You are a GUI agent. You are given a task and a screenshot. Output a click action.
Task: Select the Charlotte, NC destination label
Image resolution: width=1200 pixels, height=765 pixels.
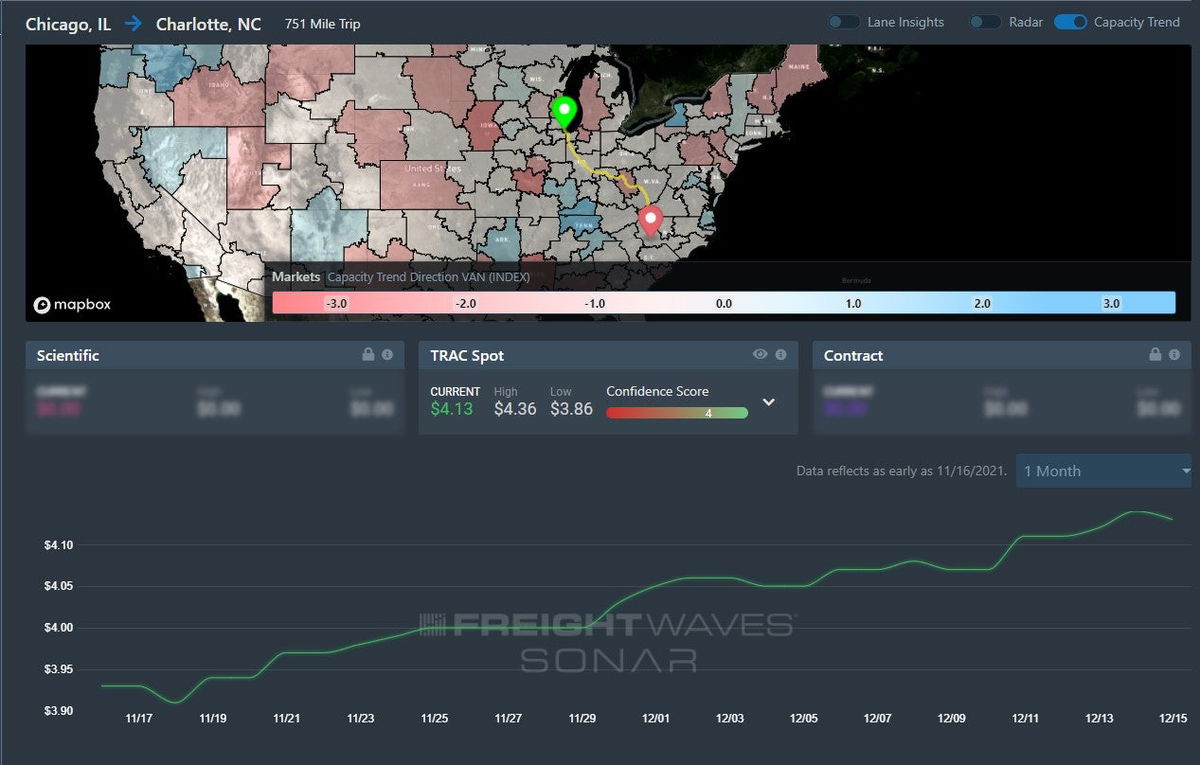coord(208,24)
